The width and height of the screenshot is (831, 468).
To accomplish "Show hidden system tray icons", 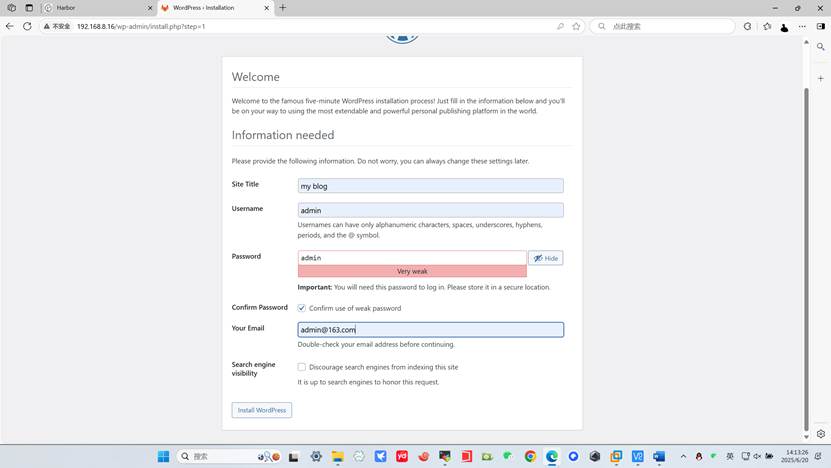I will [x=683, y=456].
